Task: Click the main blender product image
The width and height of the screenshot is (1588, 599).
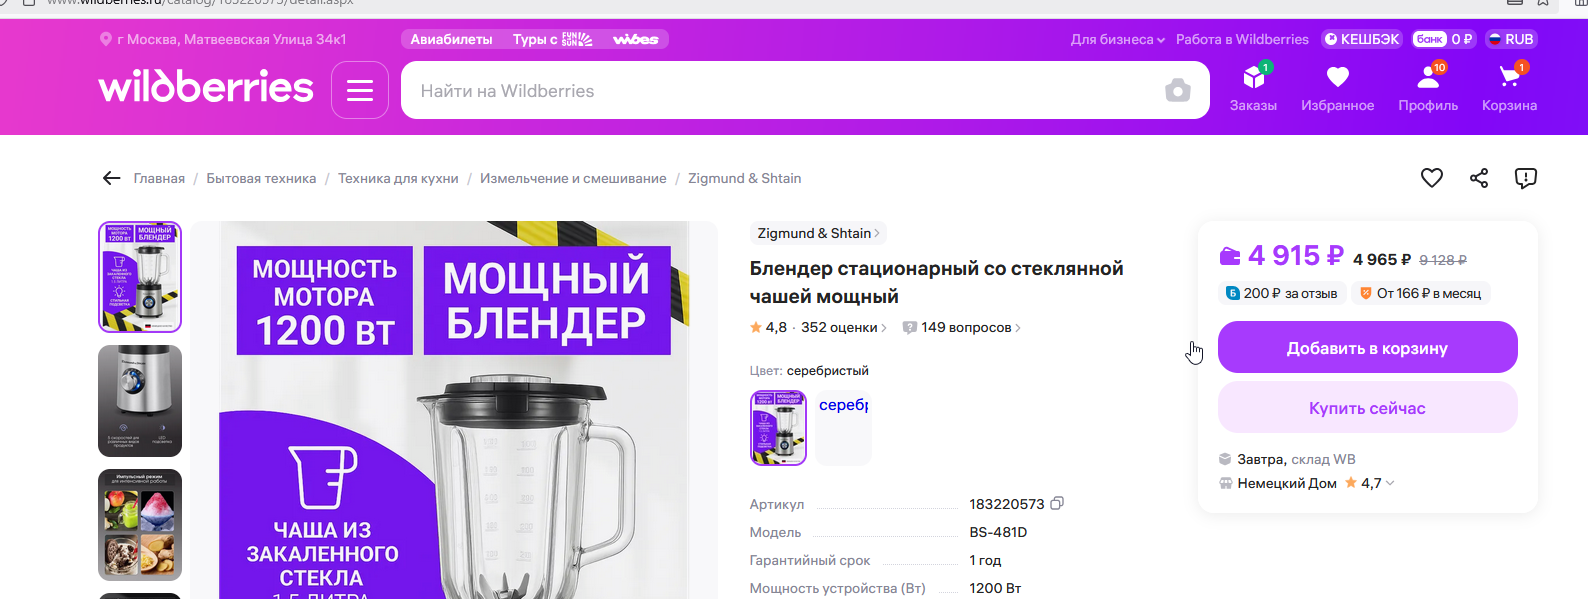Action: click(454, 410)
